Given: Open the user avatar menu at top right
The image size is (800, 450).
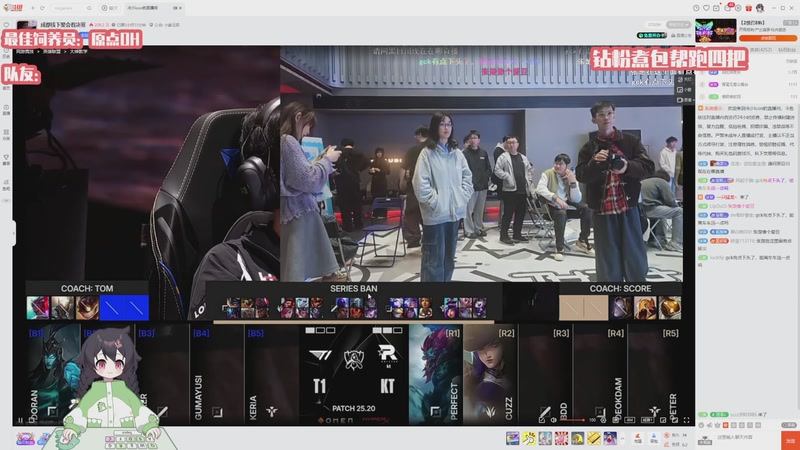Looking at the screenshot, I should 760,8.
